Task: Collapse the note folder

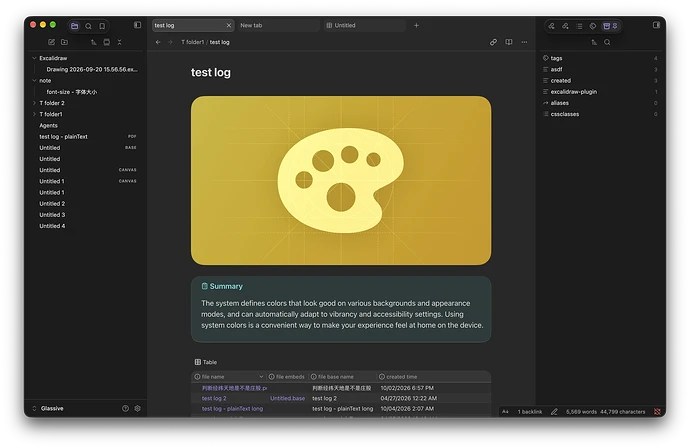Action: [x=34, y=81]
